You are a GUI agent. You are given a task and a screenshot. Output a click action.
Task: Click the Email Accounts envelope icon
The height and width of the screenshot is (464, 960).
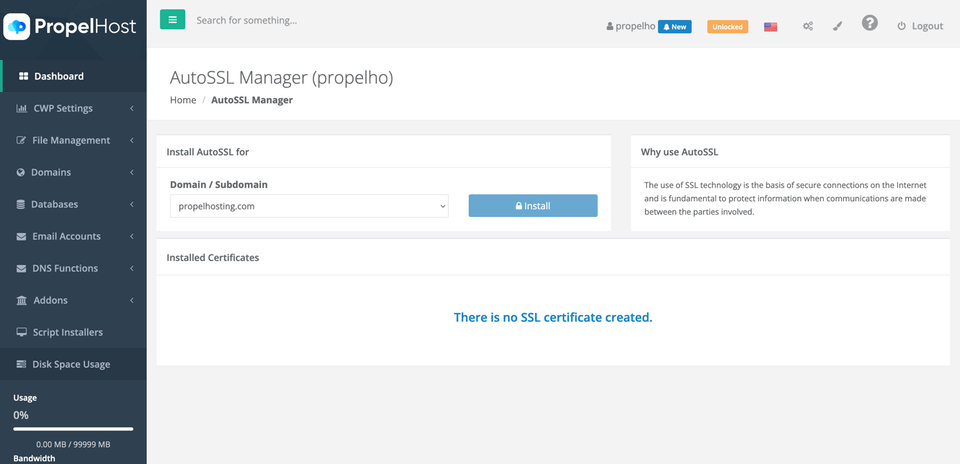(21, 236)
